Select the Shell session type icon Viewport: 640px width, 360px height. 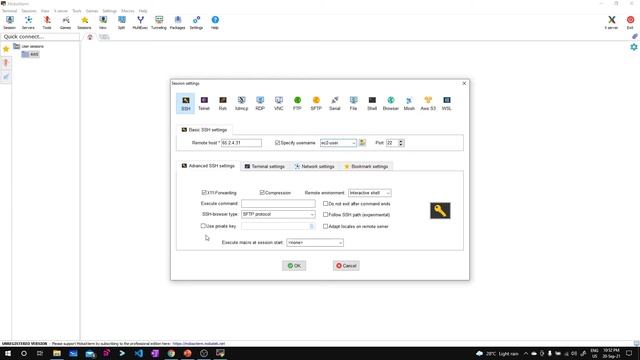[372, 103]
